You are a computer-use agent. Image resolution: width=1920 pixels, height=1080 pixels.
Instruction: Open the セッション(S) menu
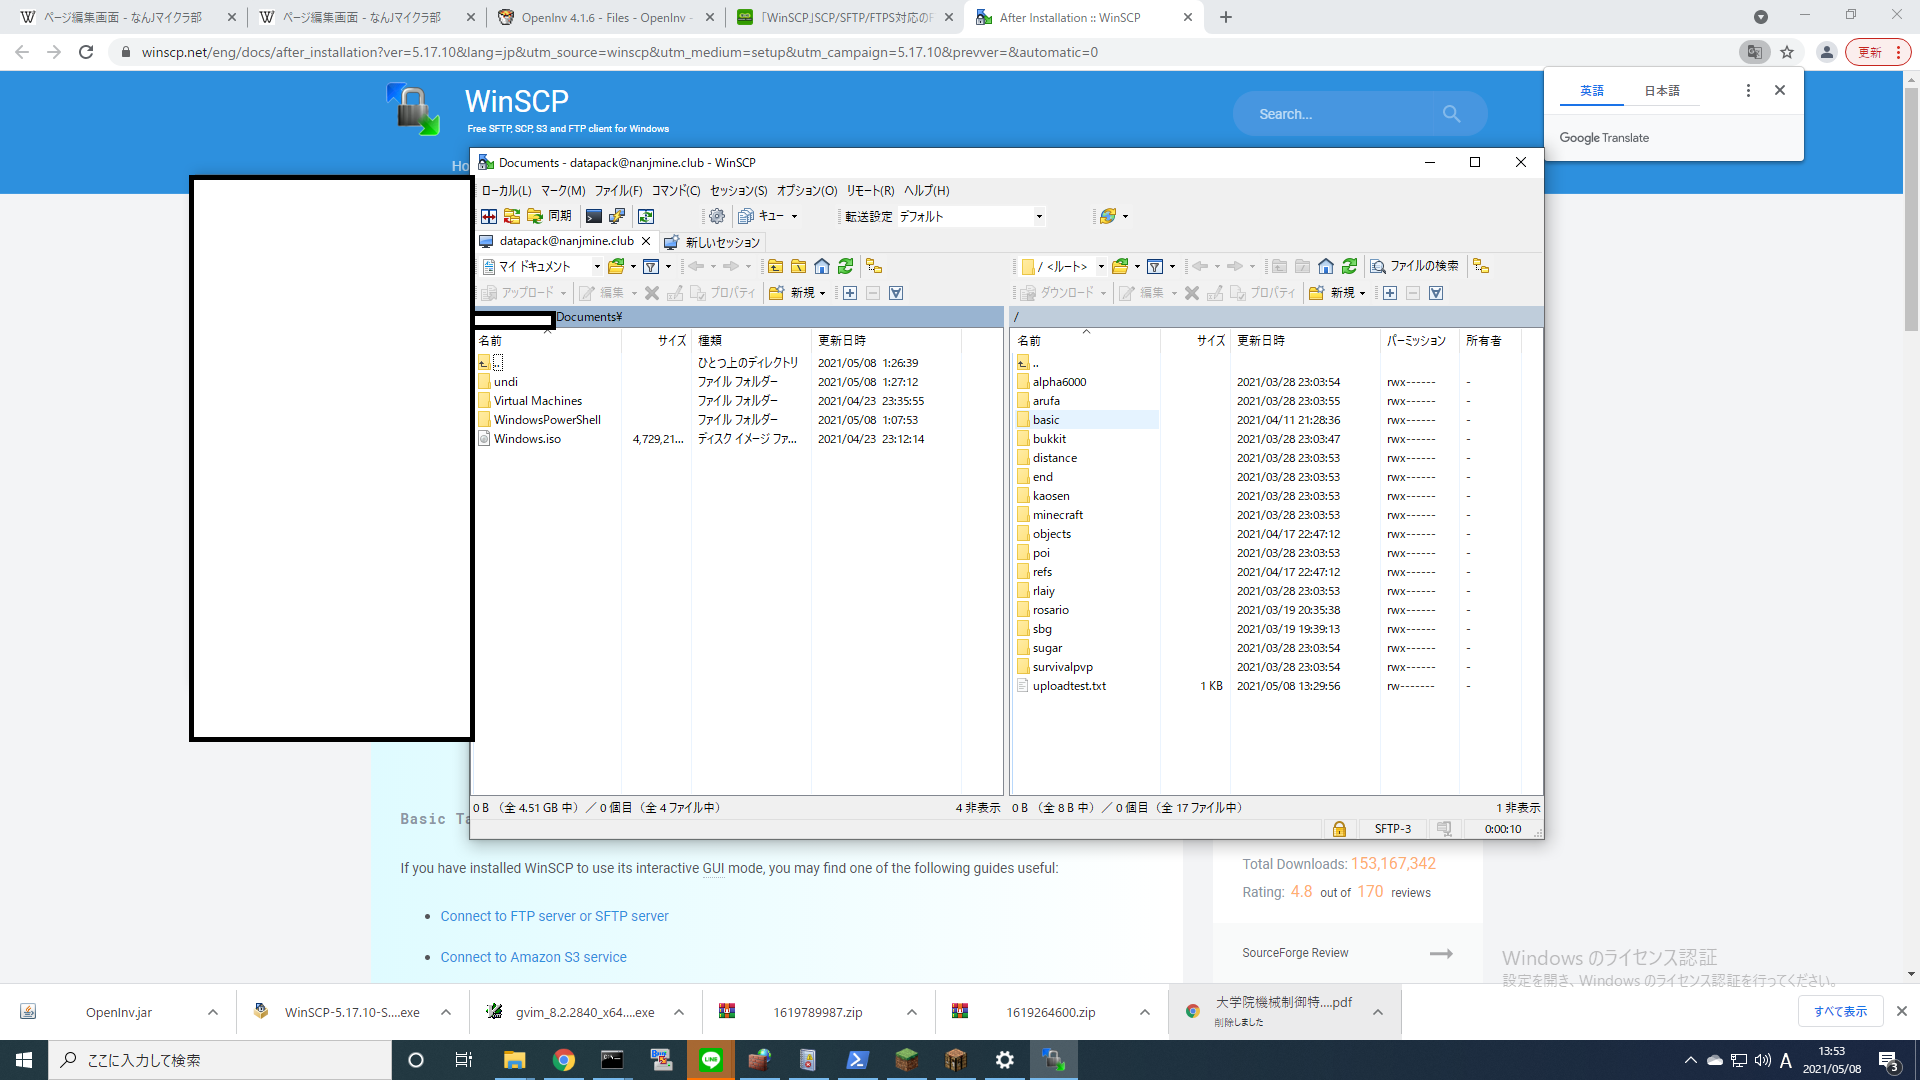point(738,190)
